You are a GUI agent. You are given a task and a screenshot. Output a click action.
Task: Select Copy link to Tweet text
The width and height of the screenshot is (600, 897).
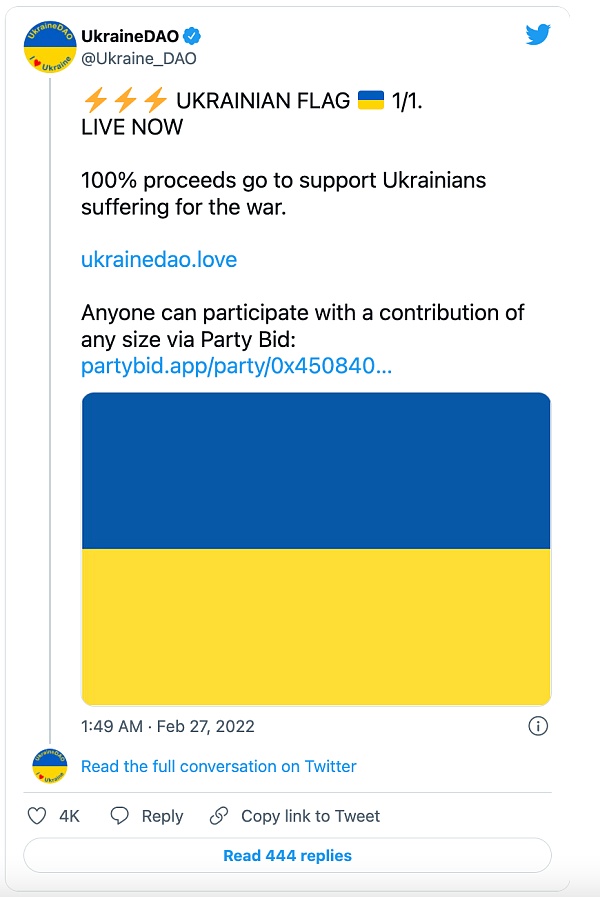[x=310, y=816]
